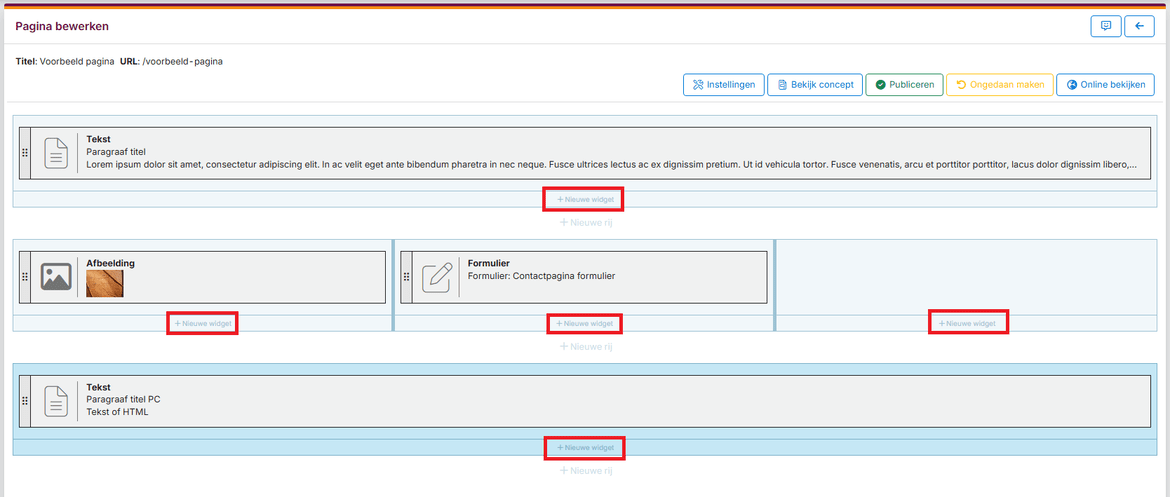Click the wood thumbnail in the Afbeelding widget

coord(105,284)
